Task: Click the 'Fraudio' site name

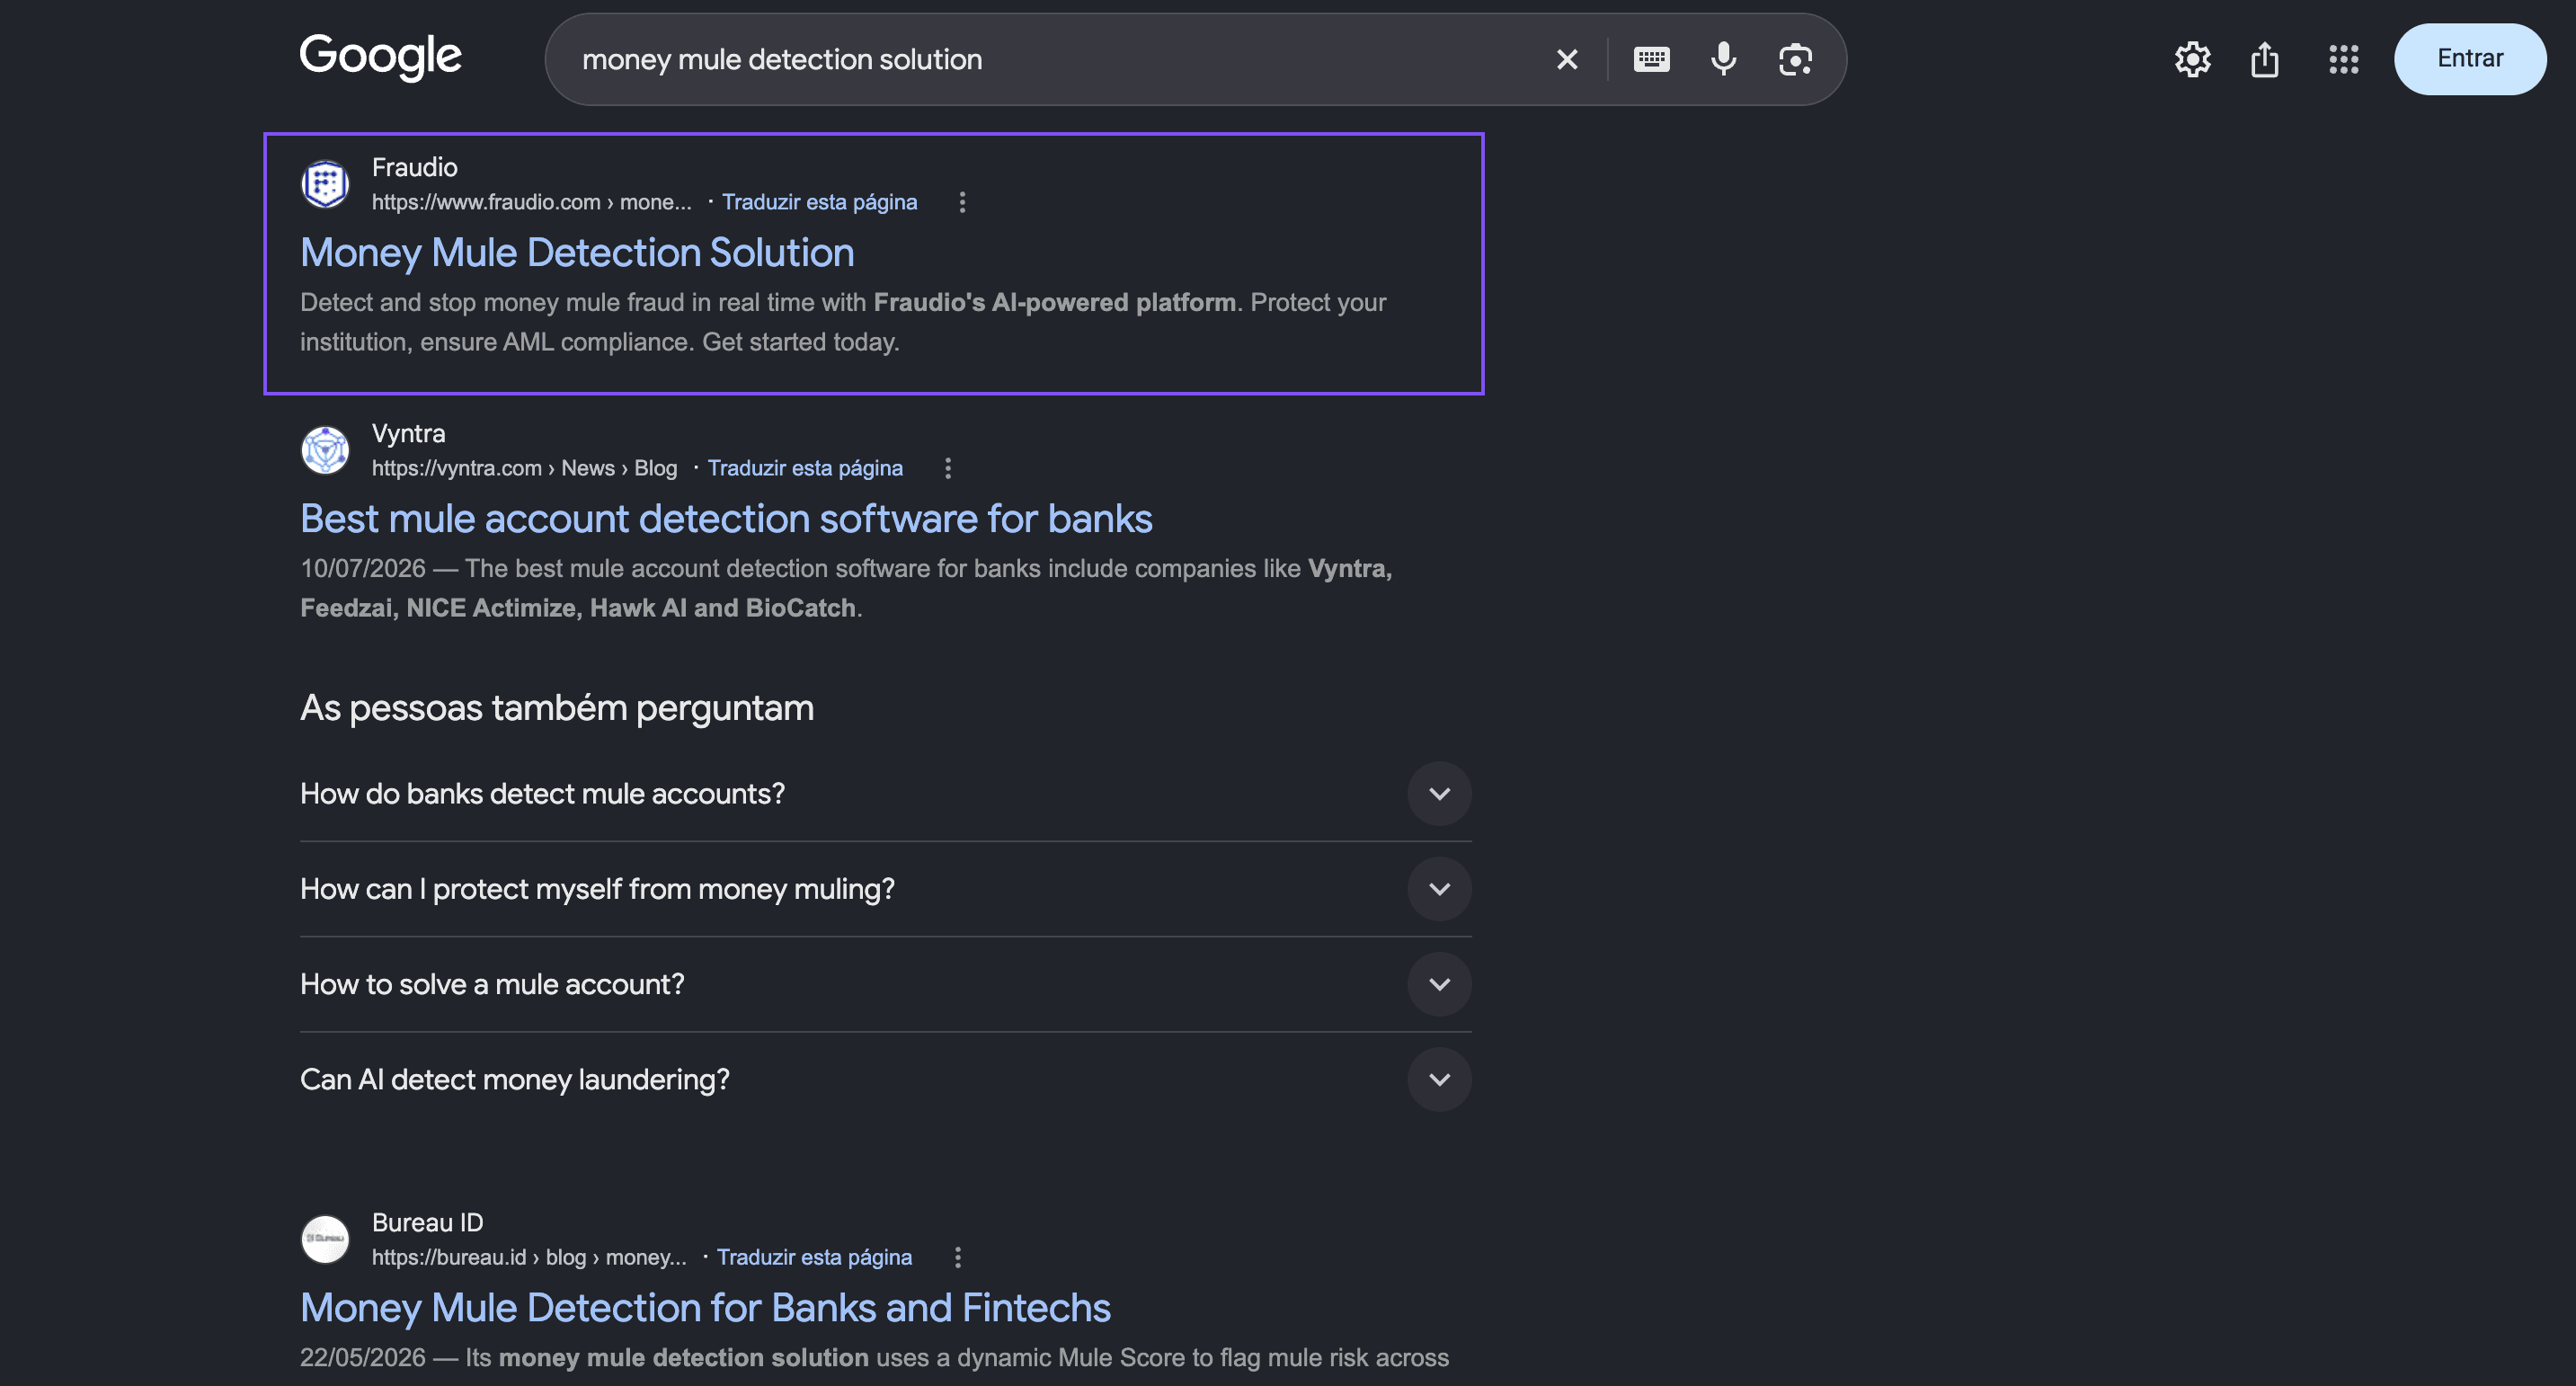Action: [x=414, y=167]
